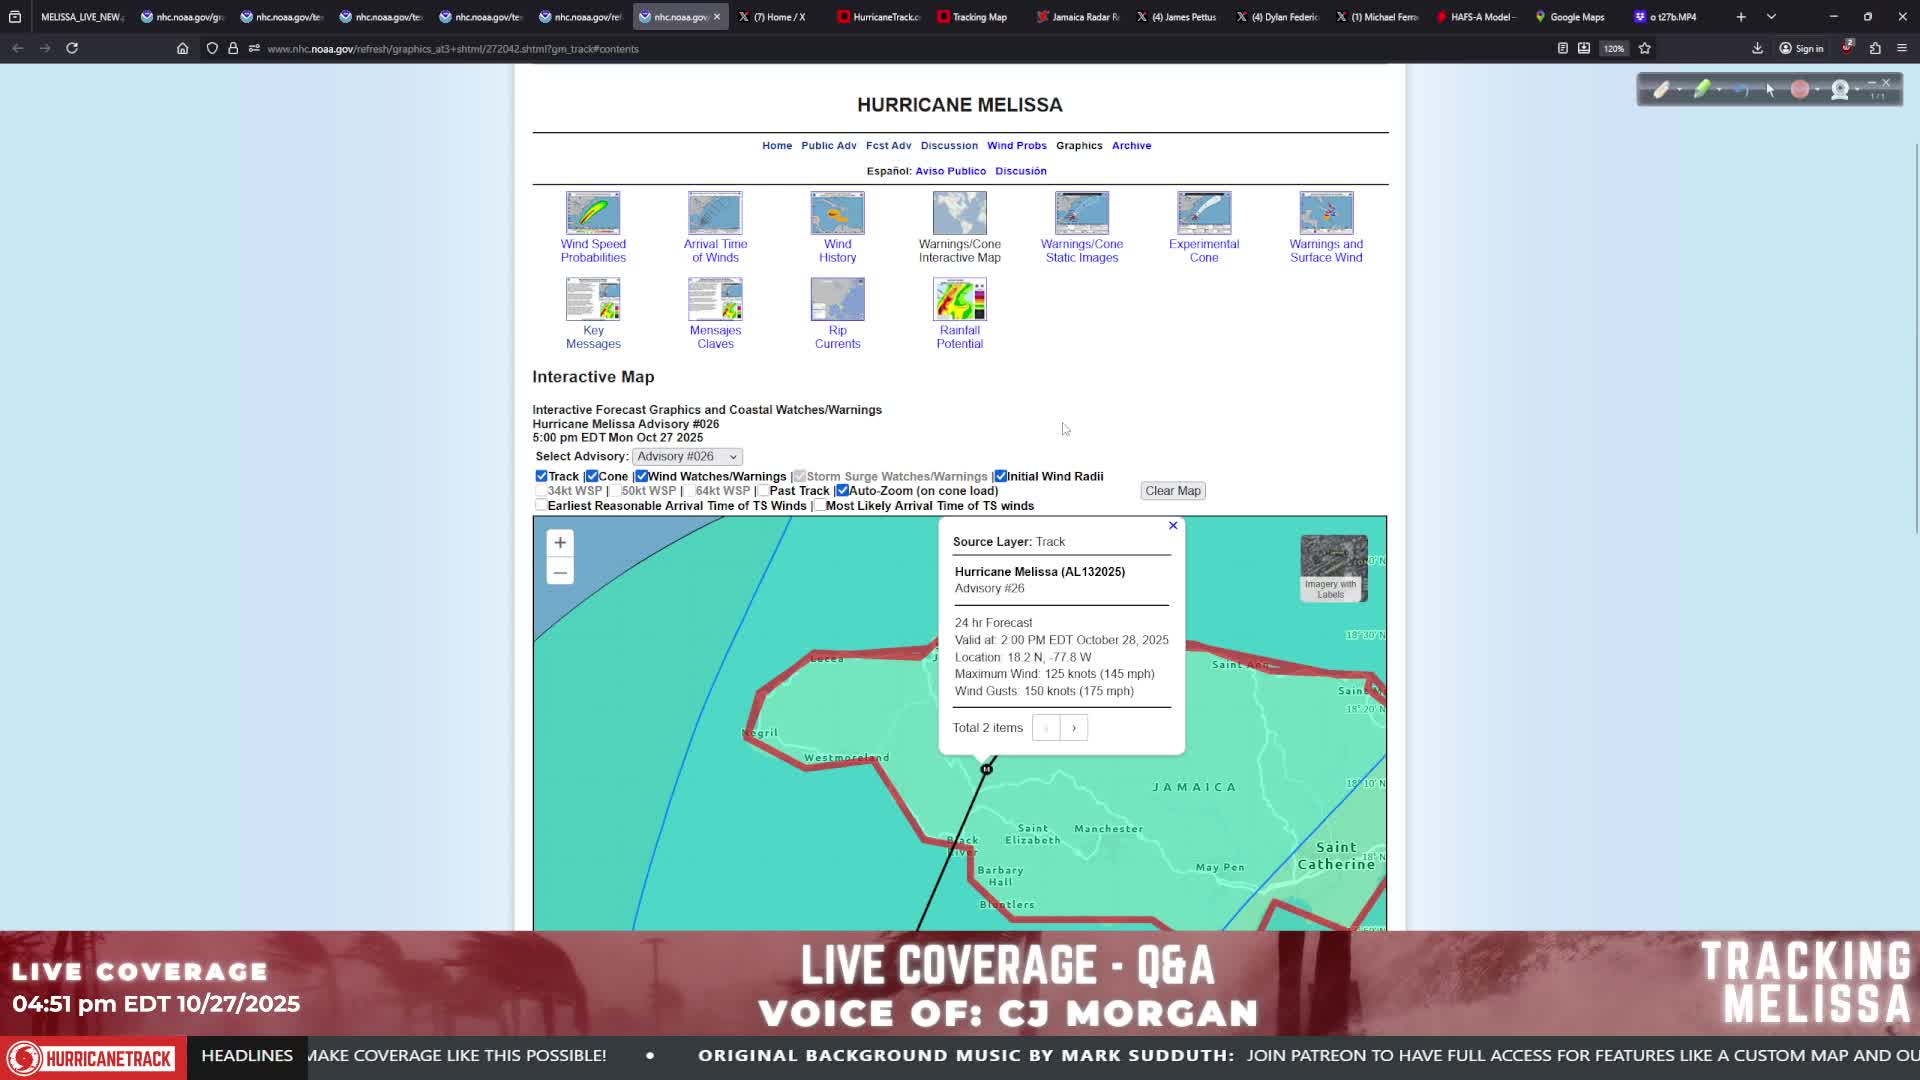Expand the Select Advisory #026 dropdown
Screen dimensions: 1920x1080
(687, 456)
